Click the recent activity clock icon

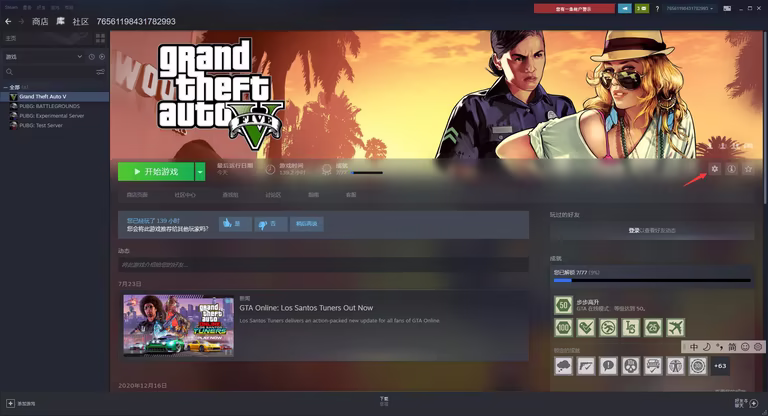pyautogui.click(x=91, y=57)
